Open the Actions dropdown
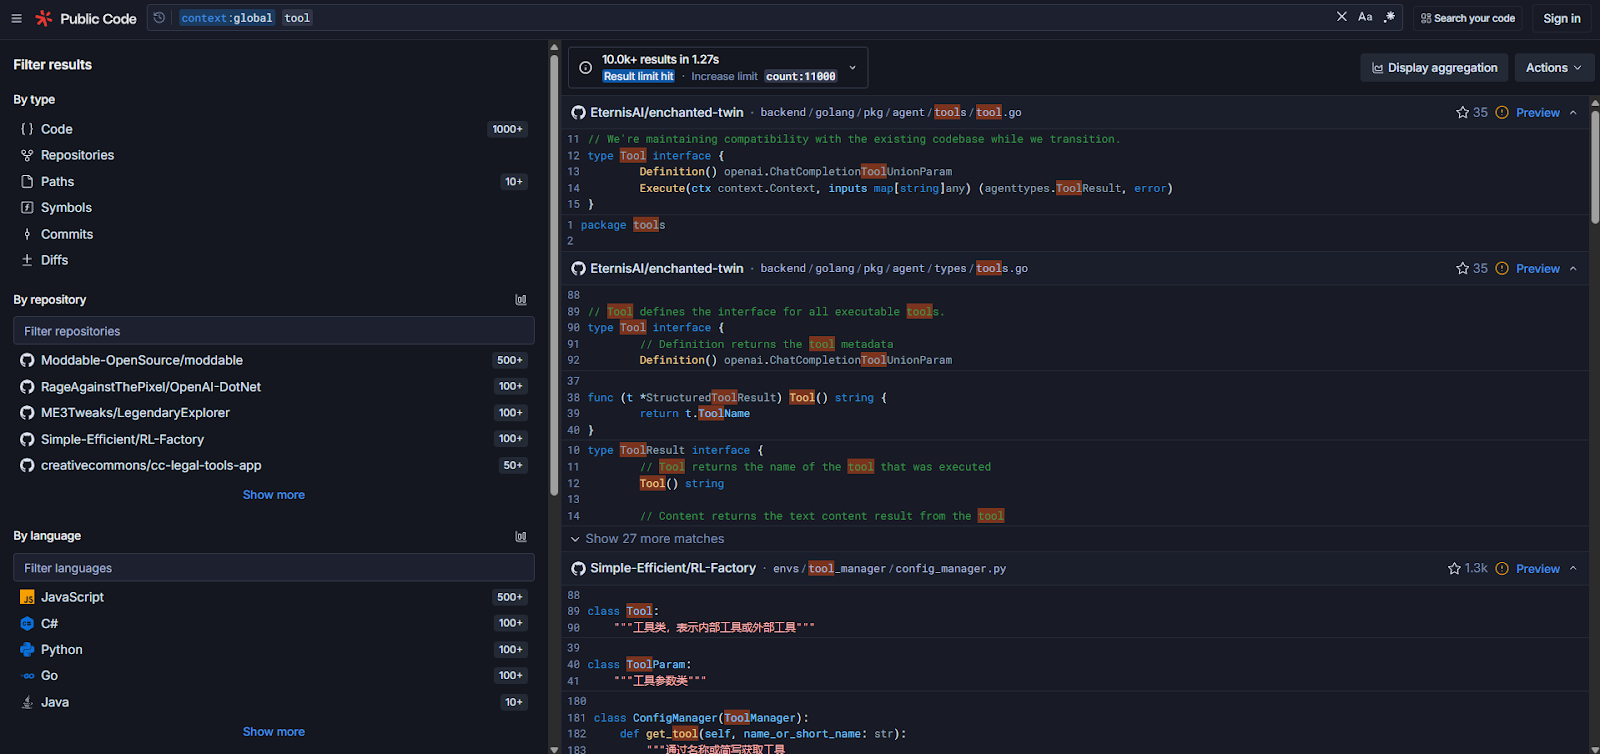 pyautogui.click(x=1554, y=68)
